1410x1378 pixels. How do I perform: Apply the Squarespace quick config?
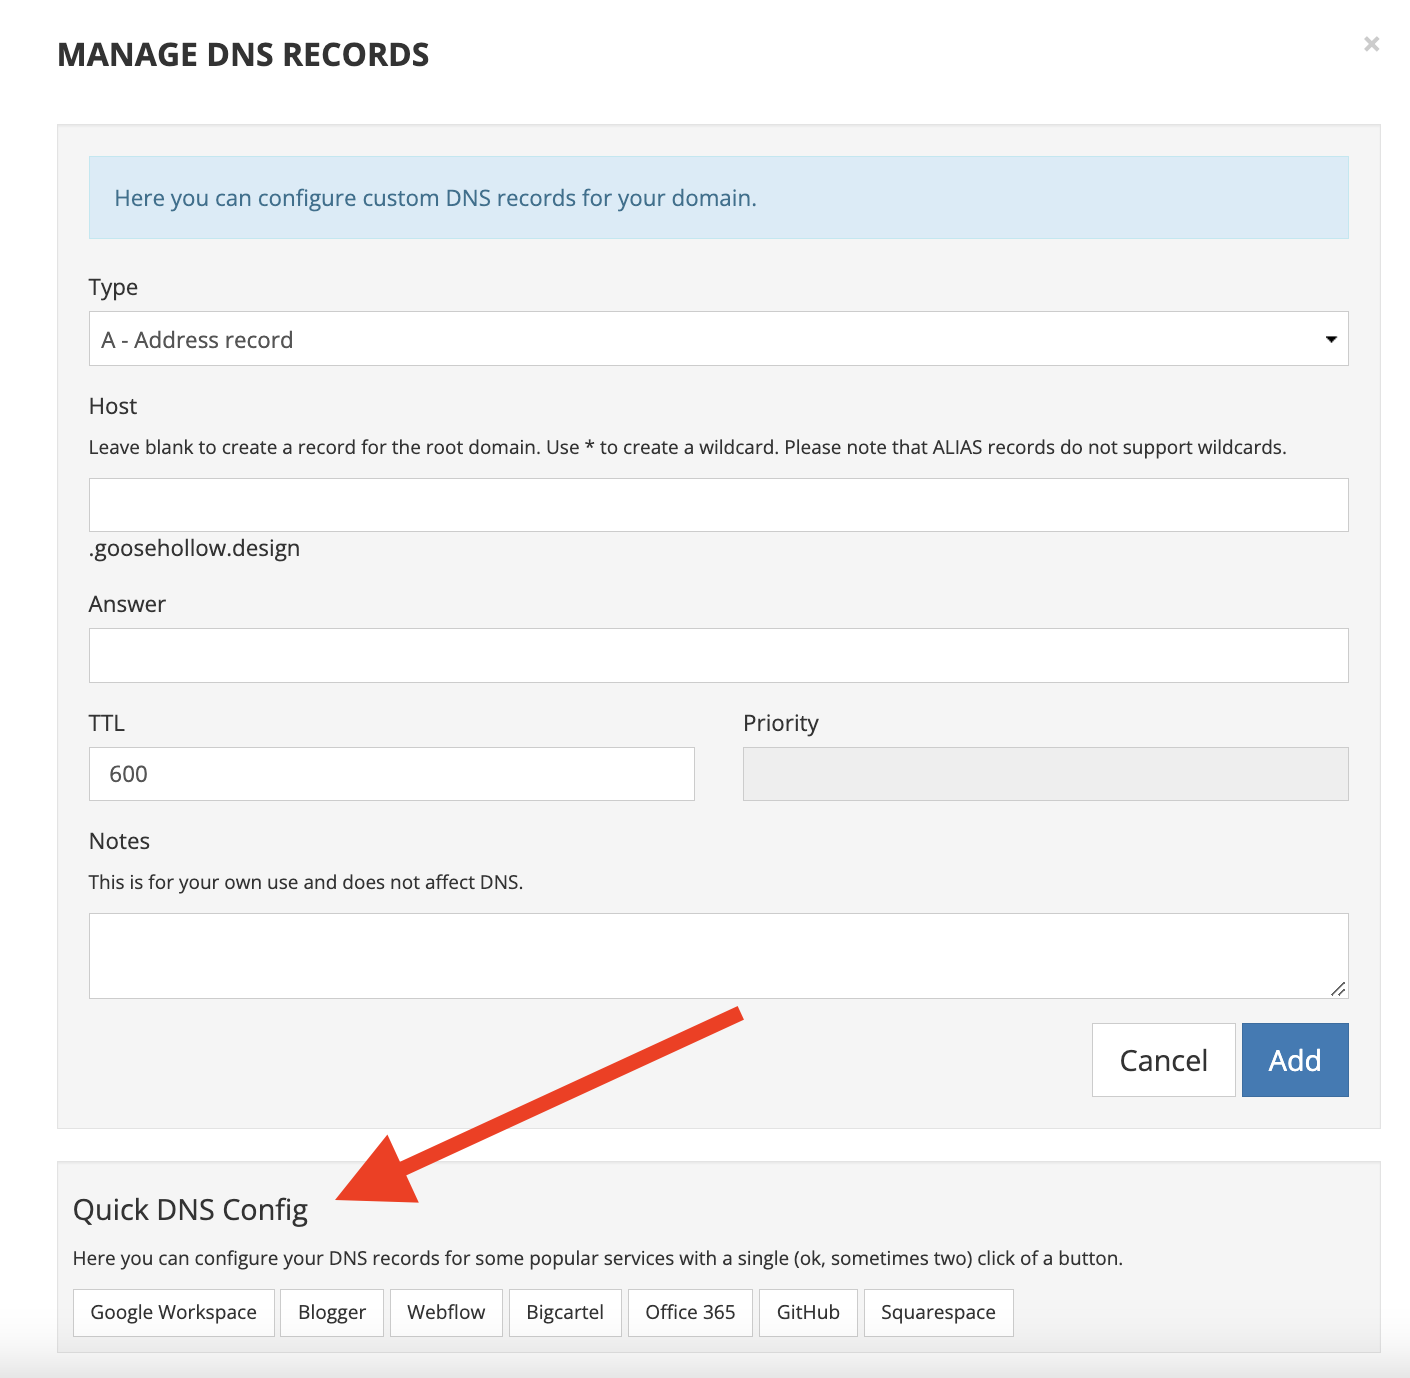tap(938, 1312)
